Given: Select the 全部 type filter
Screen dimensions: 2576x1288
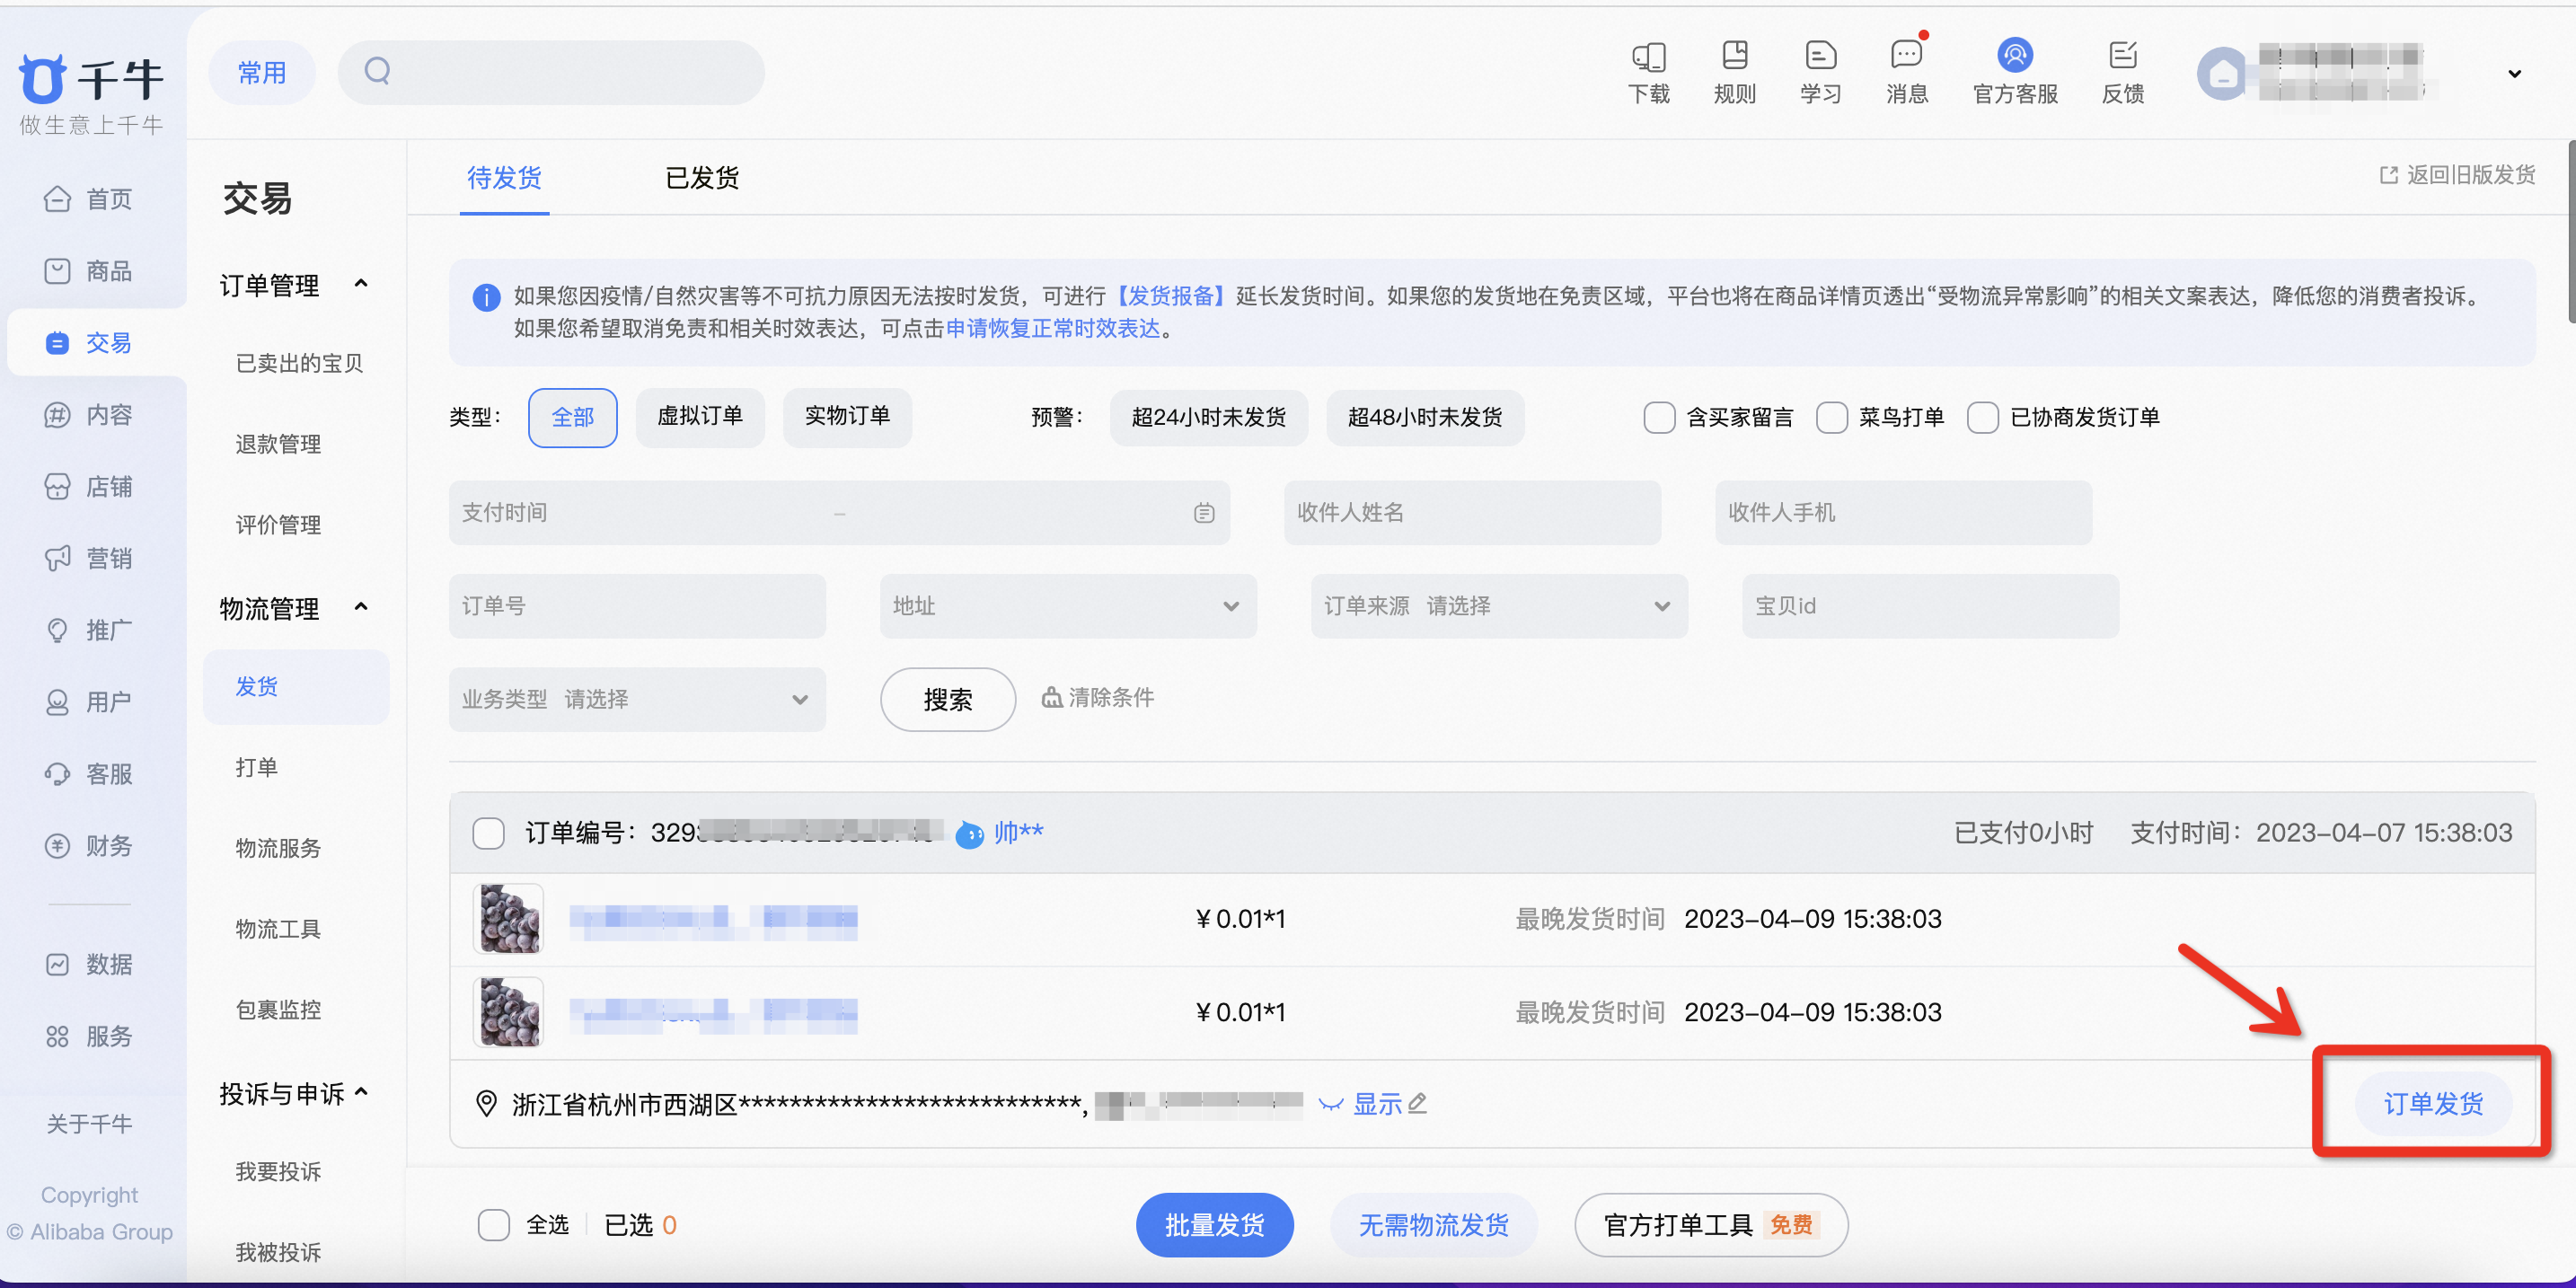Looking at the screenshot, I should pos(572,418).
